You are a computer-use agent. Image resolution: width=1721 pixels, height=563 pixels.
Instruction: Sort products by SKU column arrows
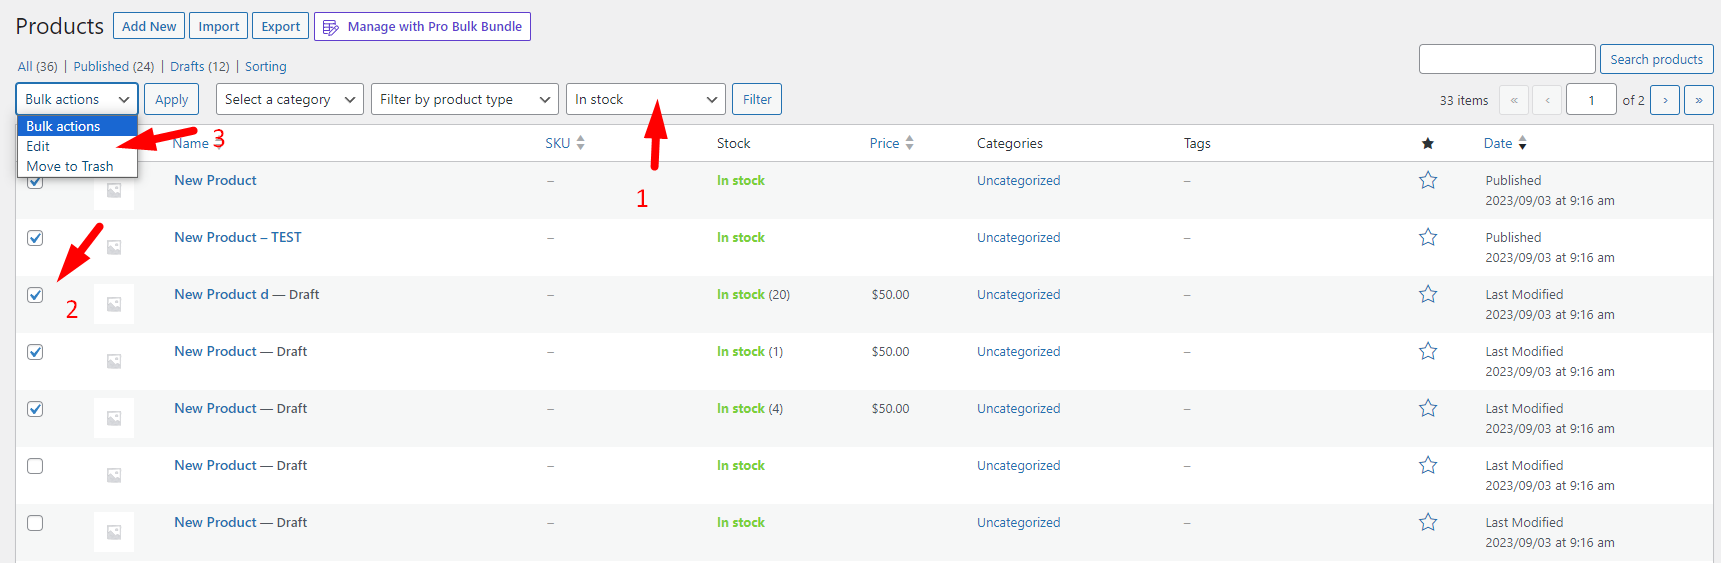580,144
